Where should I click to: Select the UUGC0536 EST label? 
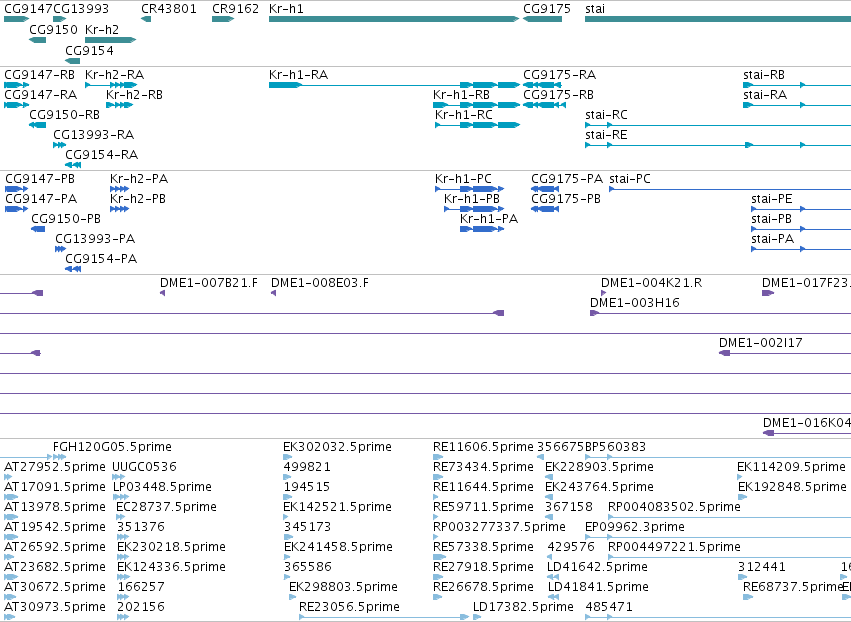(144, 467)
